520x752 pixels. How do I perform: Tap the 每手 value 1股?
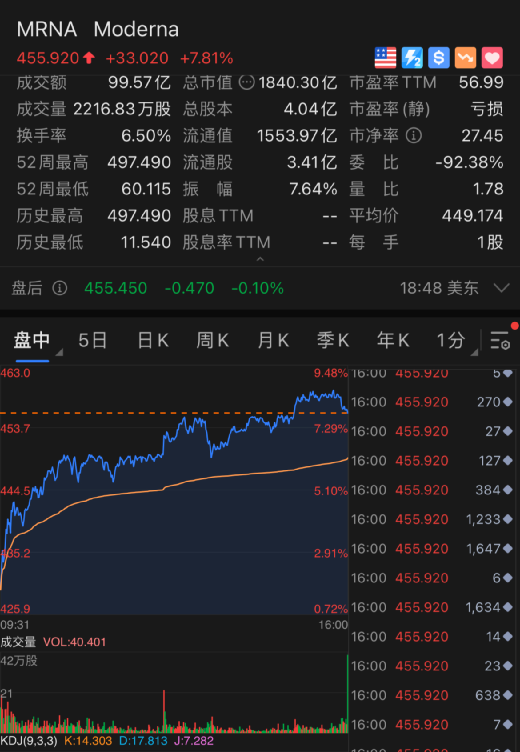(490, 242)
